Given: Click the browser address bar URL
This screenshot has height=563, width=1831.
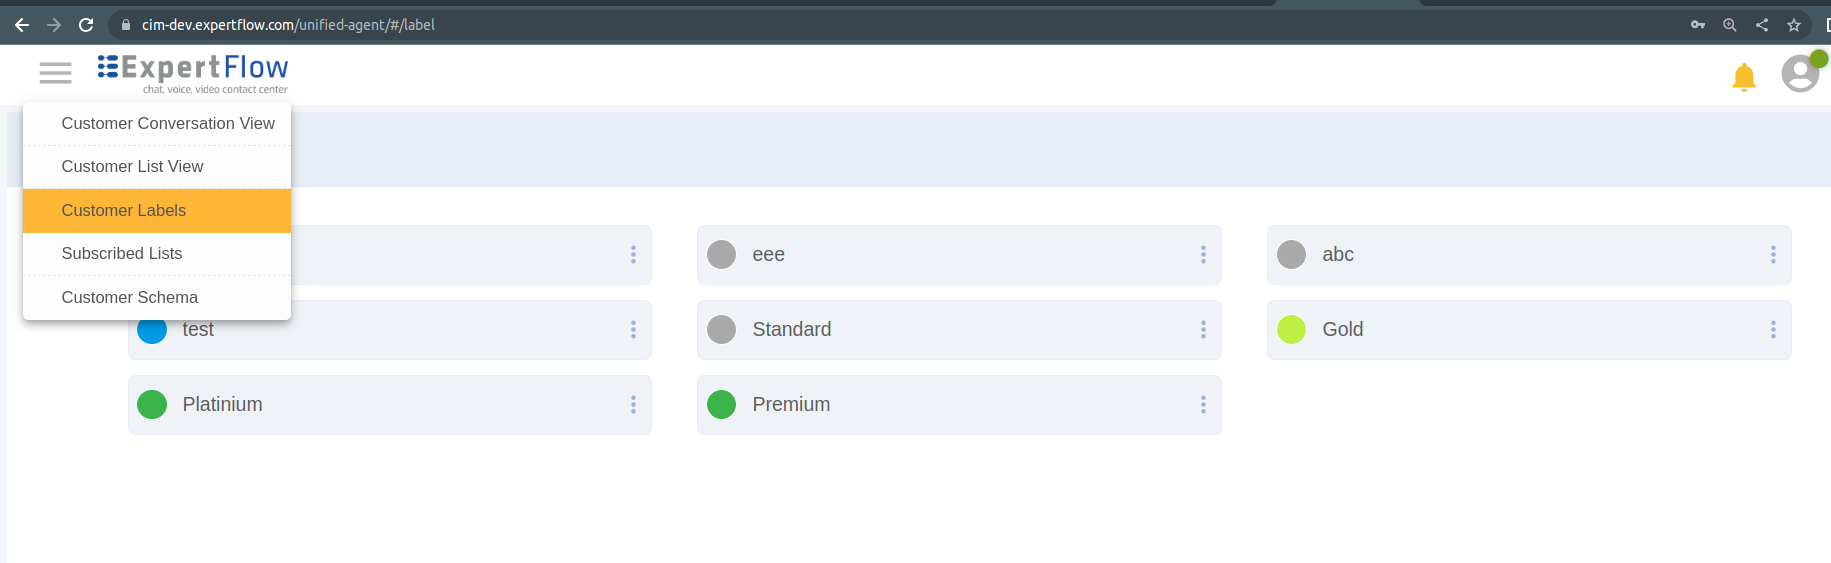Looking at the screenshot, I should [288, 25].
